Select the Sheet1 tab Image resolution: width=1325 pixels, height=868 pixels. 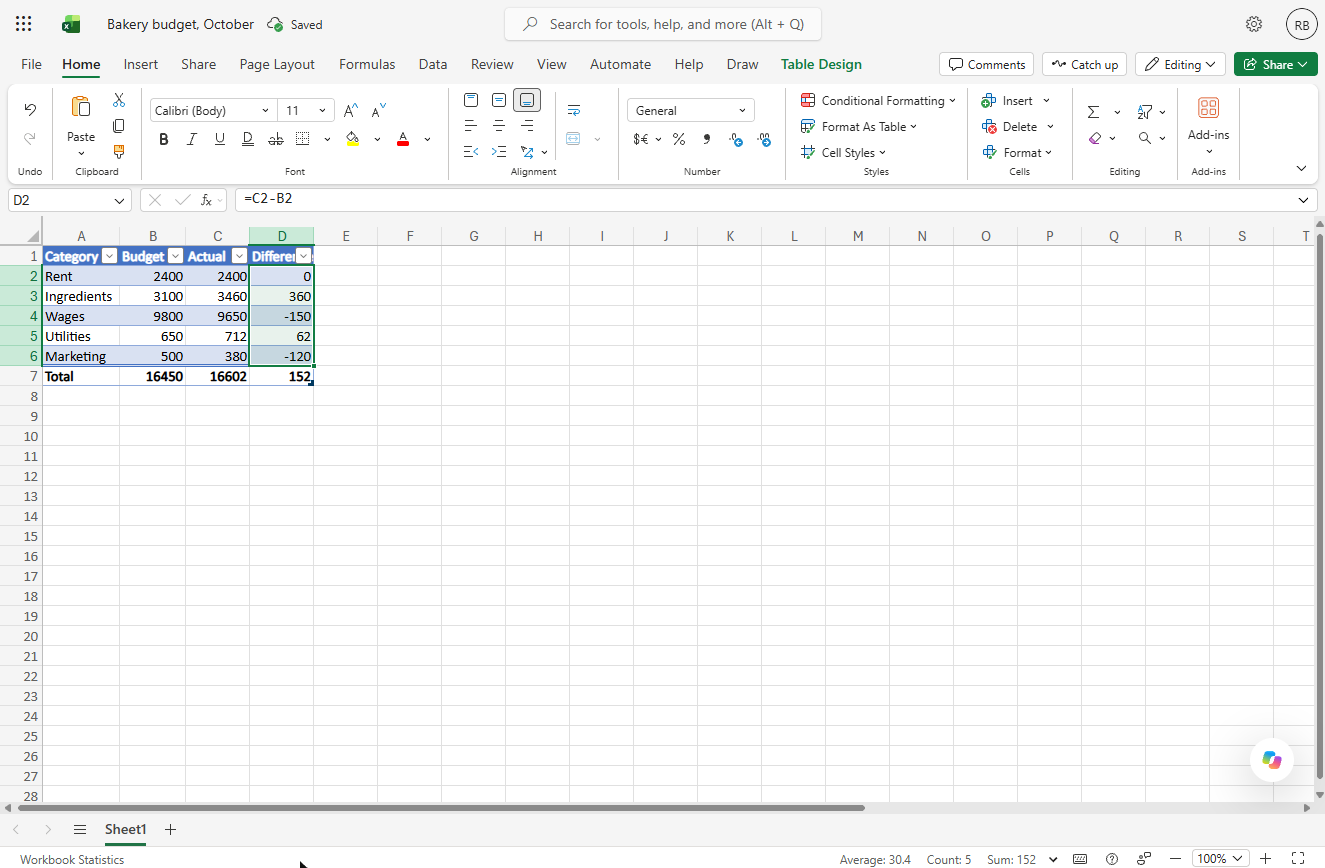pos(125,829)
